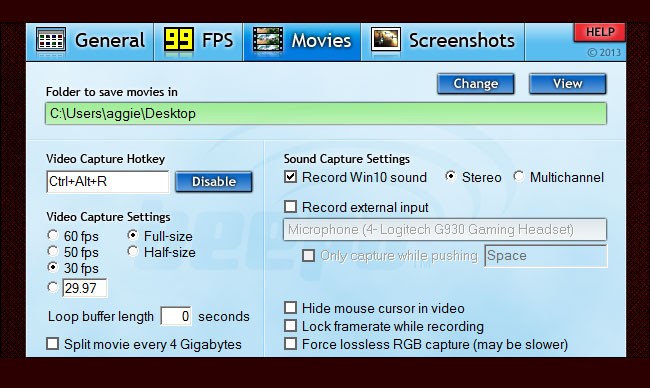This screenshot has width=650, height=388.
Task: Click the film strip Movies icon
Action: tap(268, 40)
